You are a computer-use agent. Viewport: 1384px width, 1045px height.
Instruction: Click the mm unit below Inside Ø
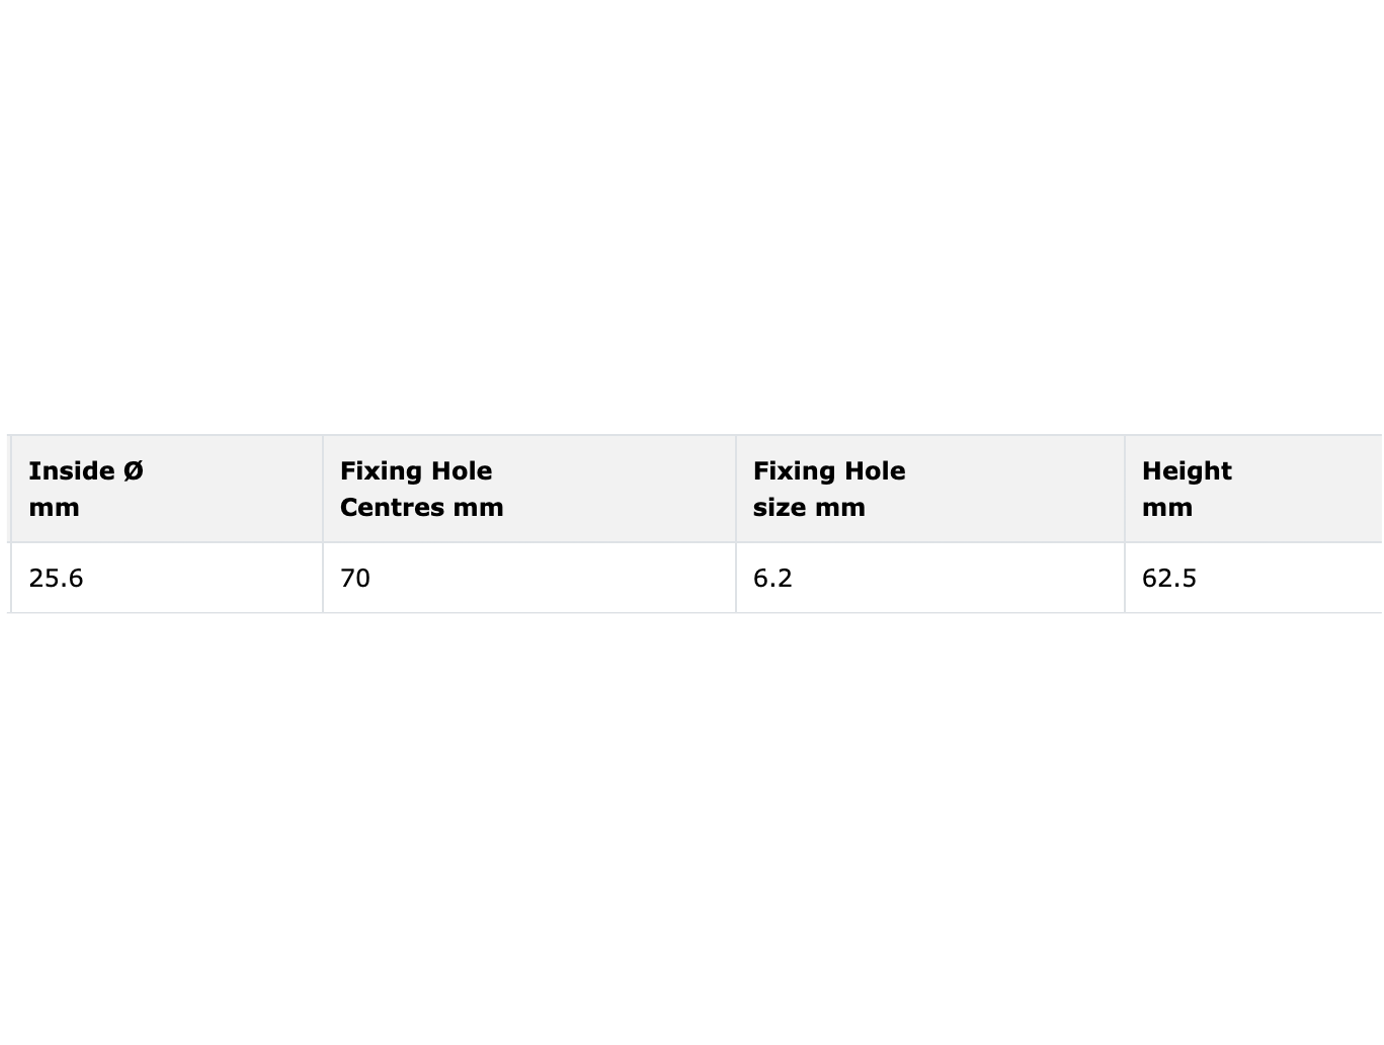click(54, 507)
